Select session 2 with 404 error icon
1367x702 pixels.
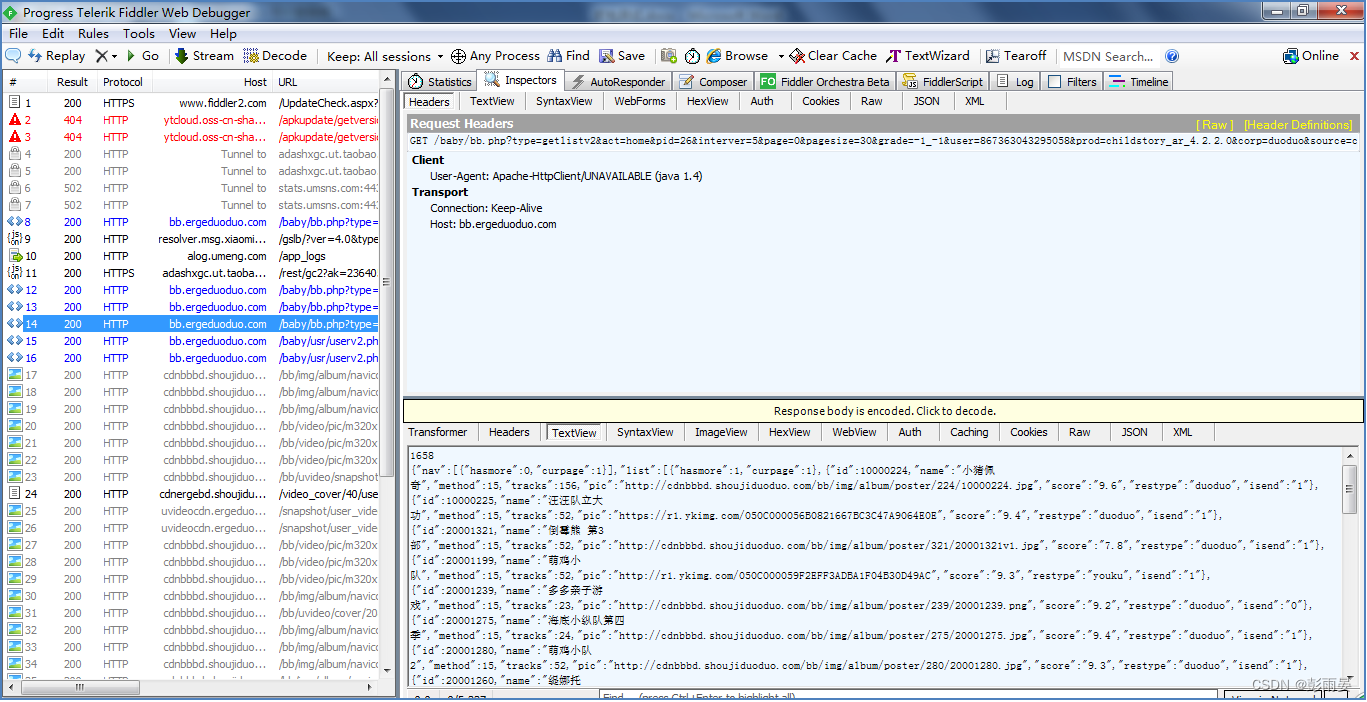(x=192, y=120)
